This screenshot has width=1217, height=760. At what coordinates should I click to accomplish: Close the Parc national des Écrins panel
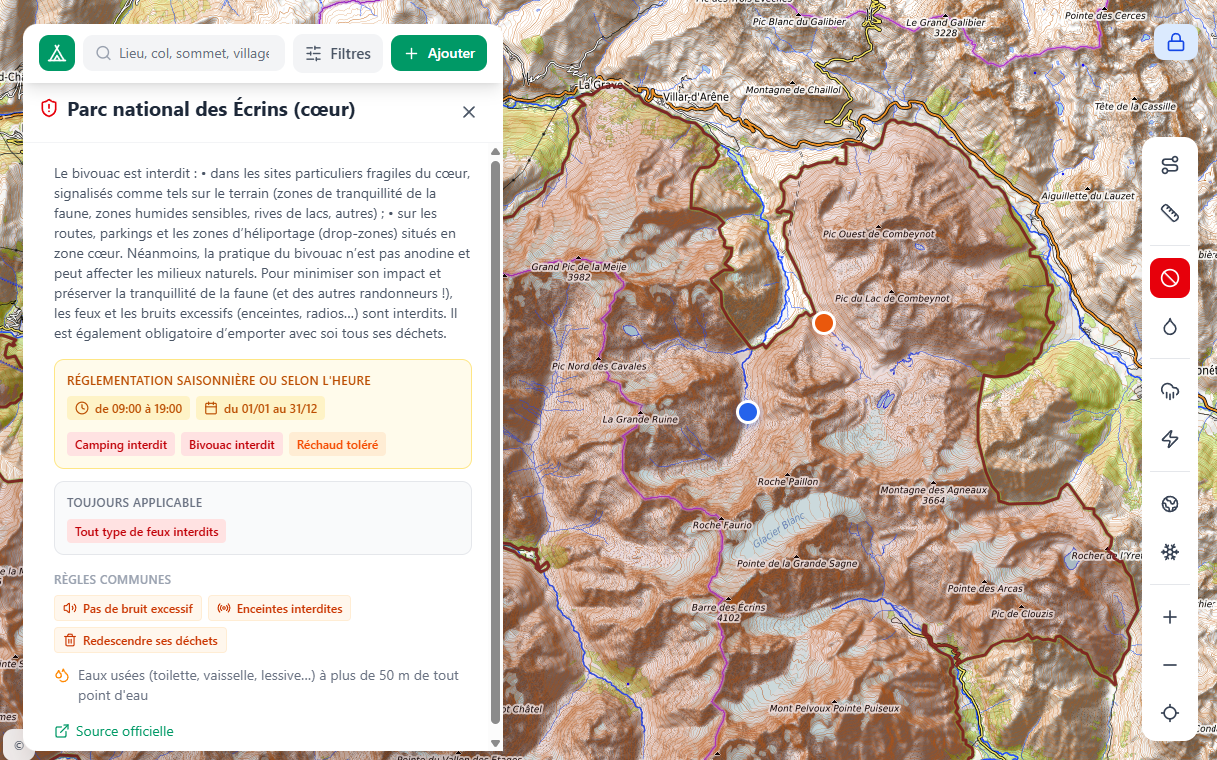click(469, 111)
